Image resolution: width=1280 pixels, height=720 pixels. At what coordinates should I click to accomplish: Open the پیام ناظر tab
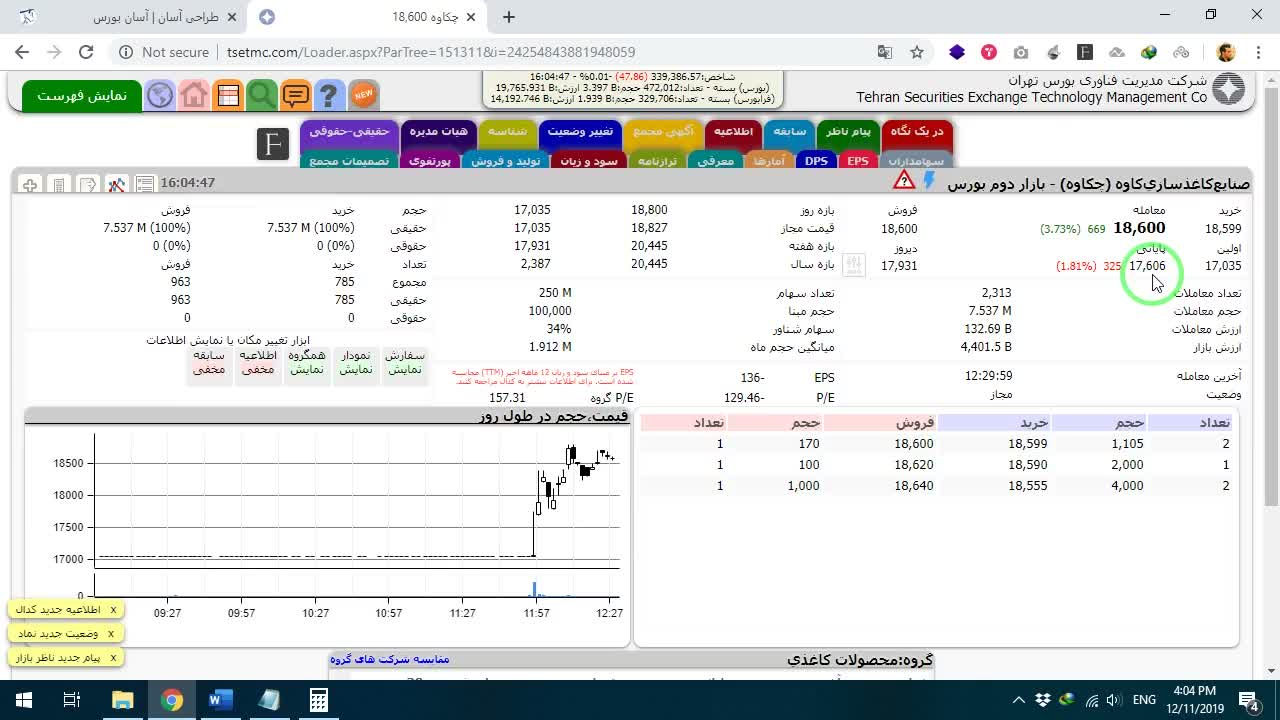point(848,131)
